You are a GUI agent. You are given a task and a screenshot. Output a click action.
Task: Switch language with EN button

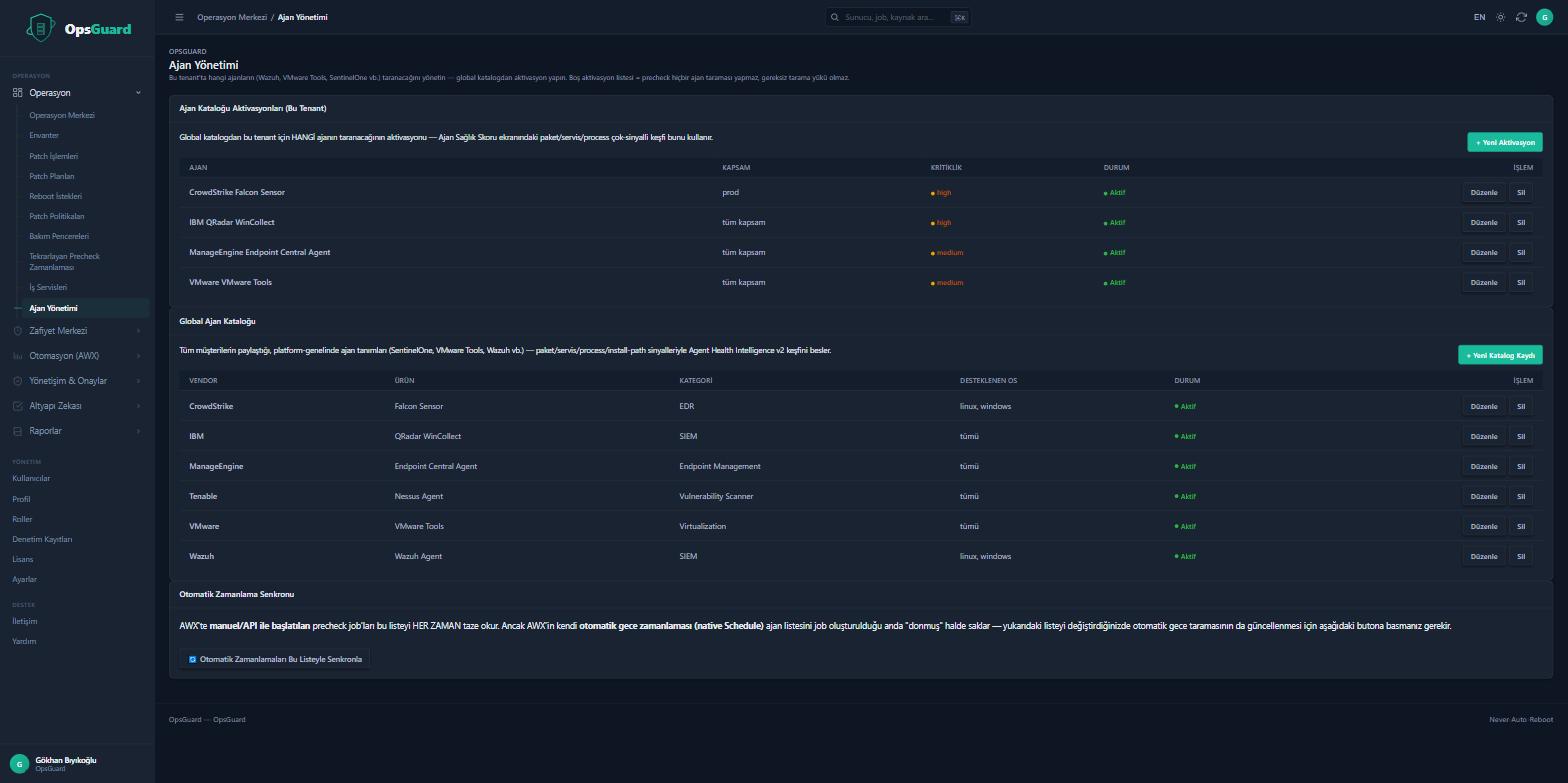[1479, 17]
